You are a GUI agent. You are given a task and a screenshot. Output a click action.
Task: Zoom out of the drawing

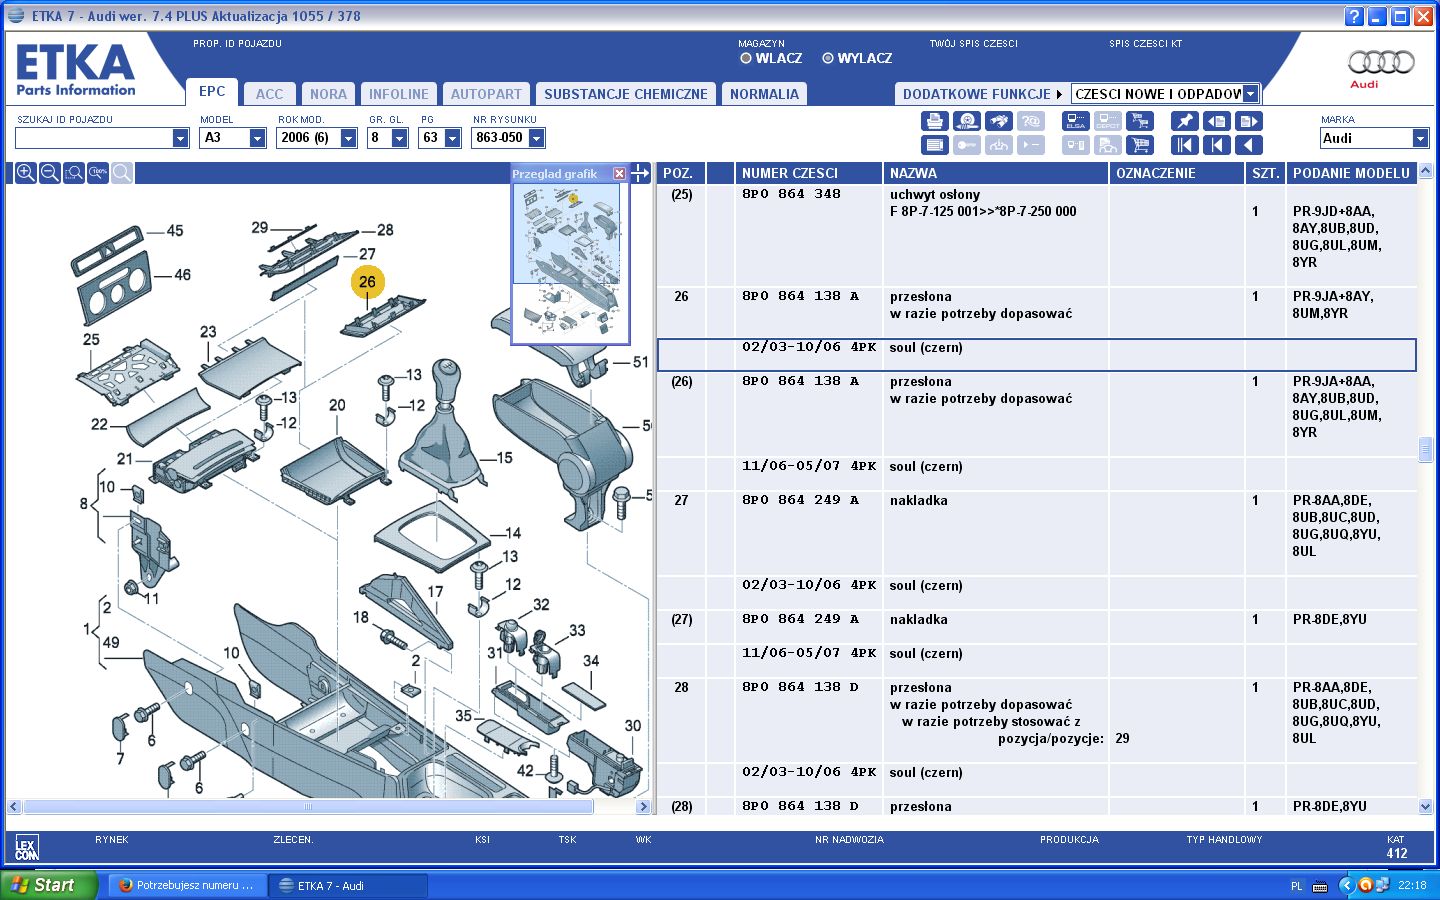click(x=50, y=173)
